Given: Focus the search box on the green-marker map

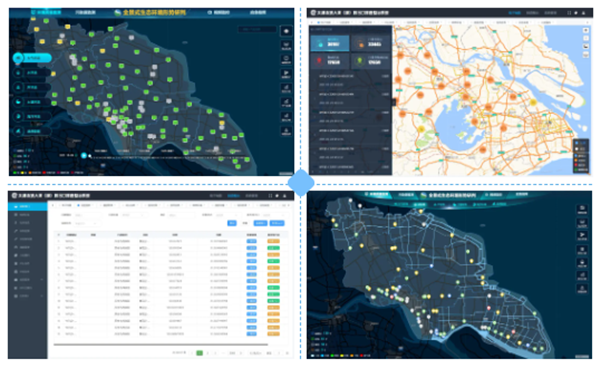Looking at the screenshot, I should coord(257,29).
